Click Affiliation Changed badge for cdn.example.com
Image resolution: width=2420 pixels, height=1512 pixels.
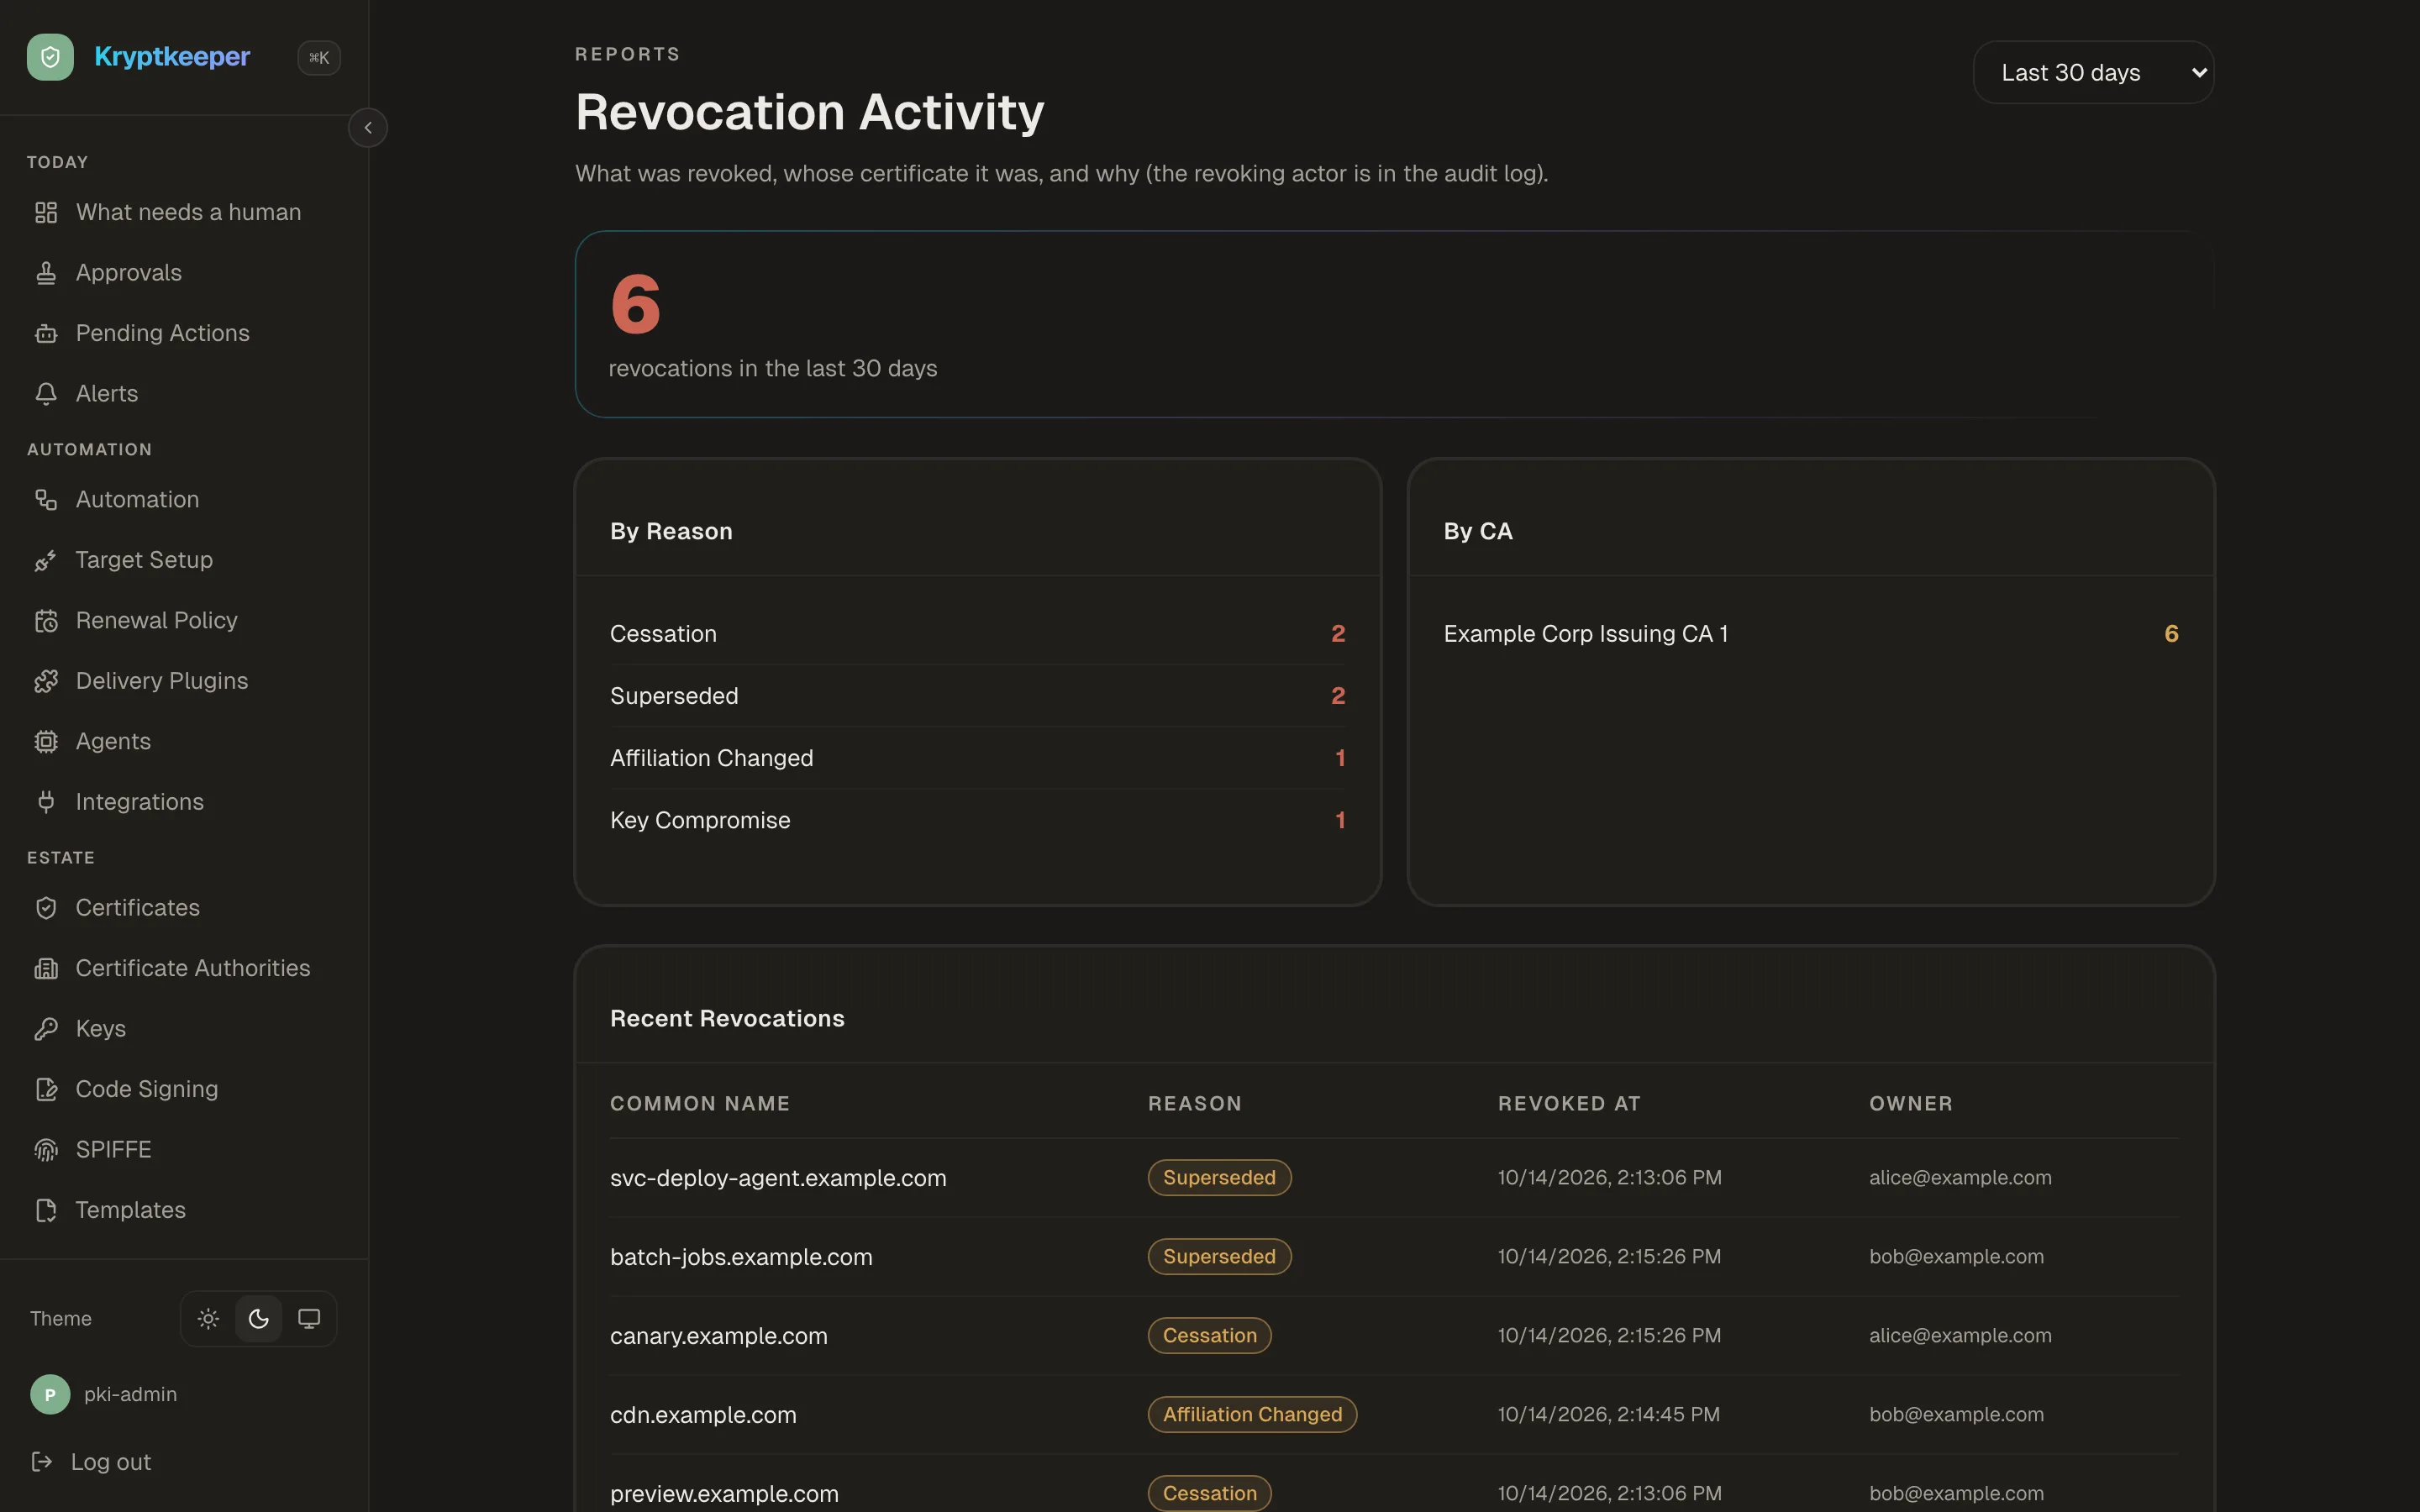tap(1252, 1414)
